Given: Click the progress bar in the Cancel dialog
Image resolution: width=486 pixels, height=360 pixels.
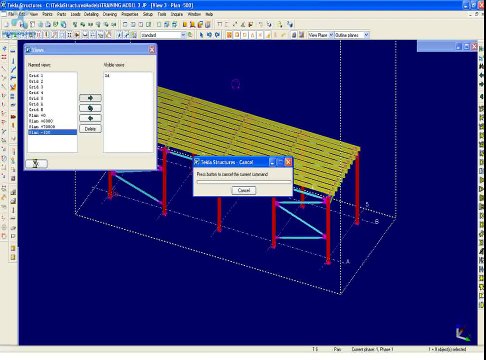Looking at the screenshot, I should click(244, 182).
